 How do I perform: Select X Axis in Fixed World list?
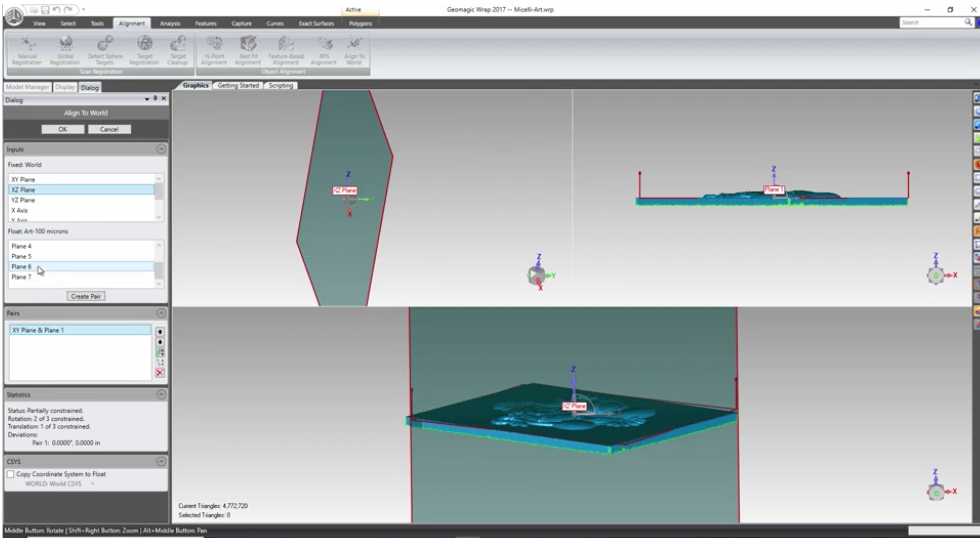pyautogui.click(x=81, y=211)
